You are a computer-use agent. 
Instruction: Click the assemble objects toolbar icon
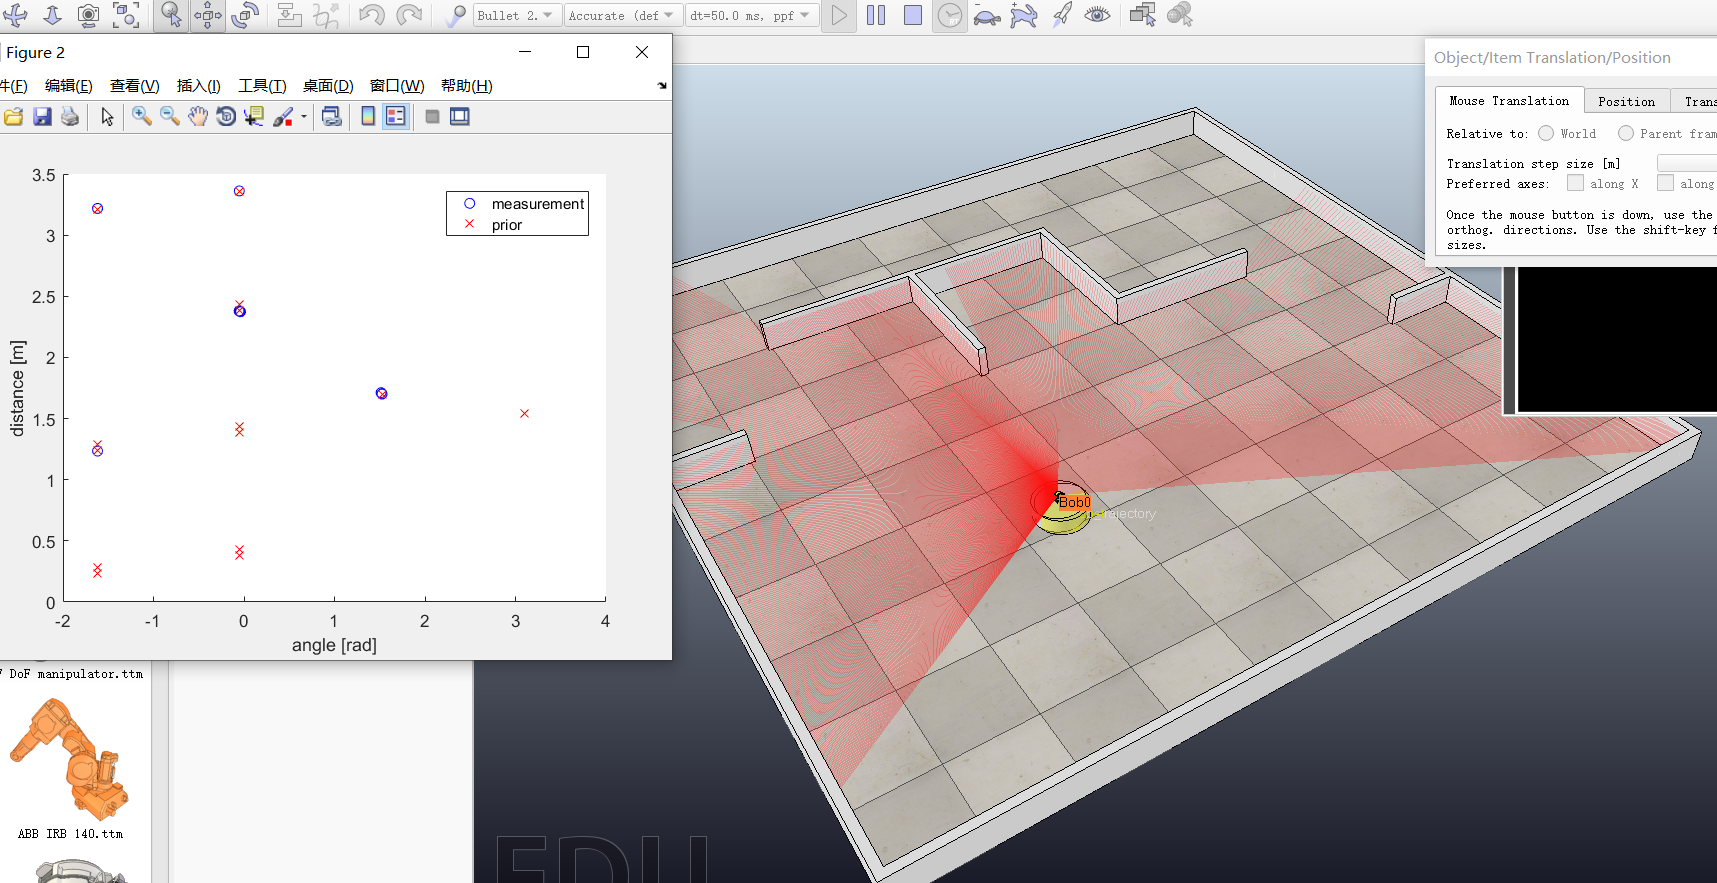(x=289, y=15)
